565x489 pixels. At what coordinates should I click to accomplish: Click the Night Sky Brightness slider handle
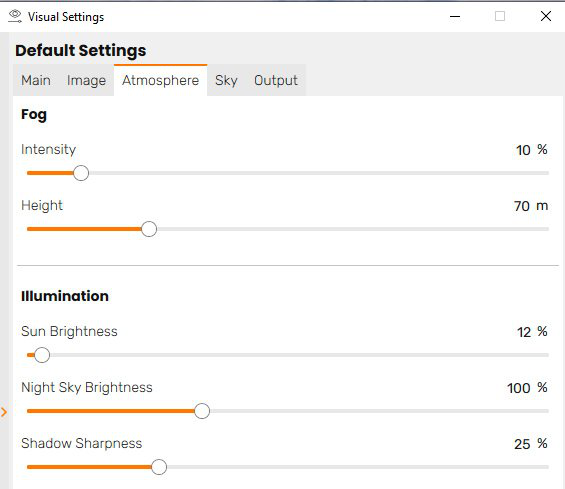pyautogui.click(x=202, y=411)
